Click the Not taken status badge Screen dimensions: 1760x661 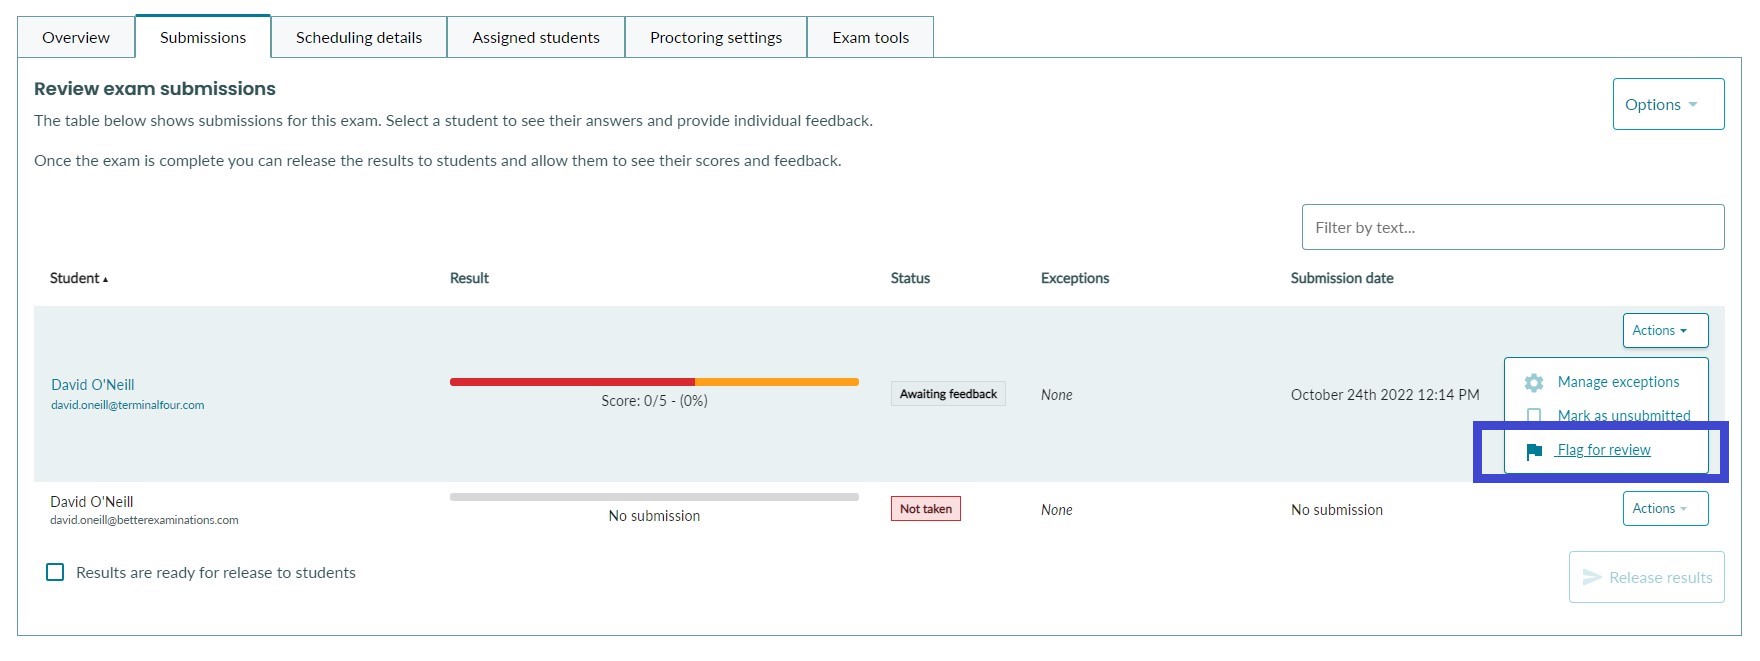[x=926, y=509]
